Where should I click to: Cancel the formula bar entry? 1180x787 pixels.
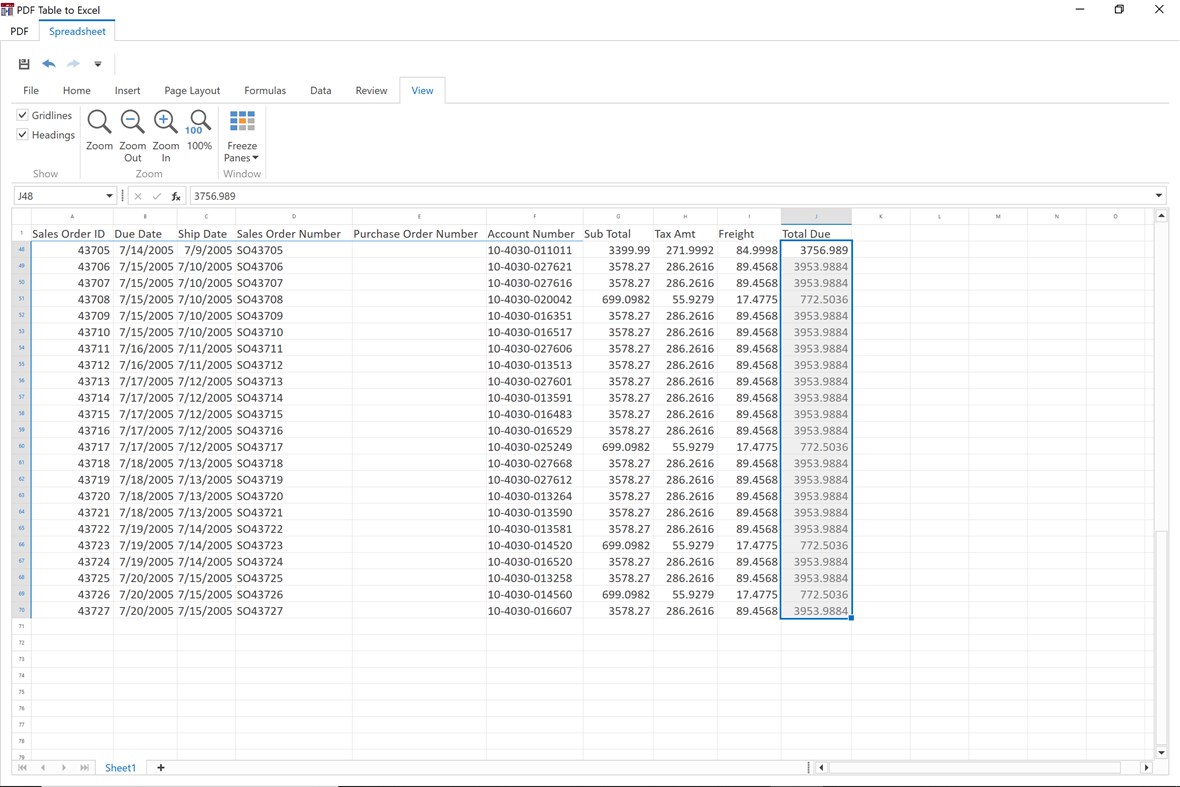click(138, 196)
